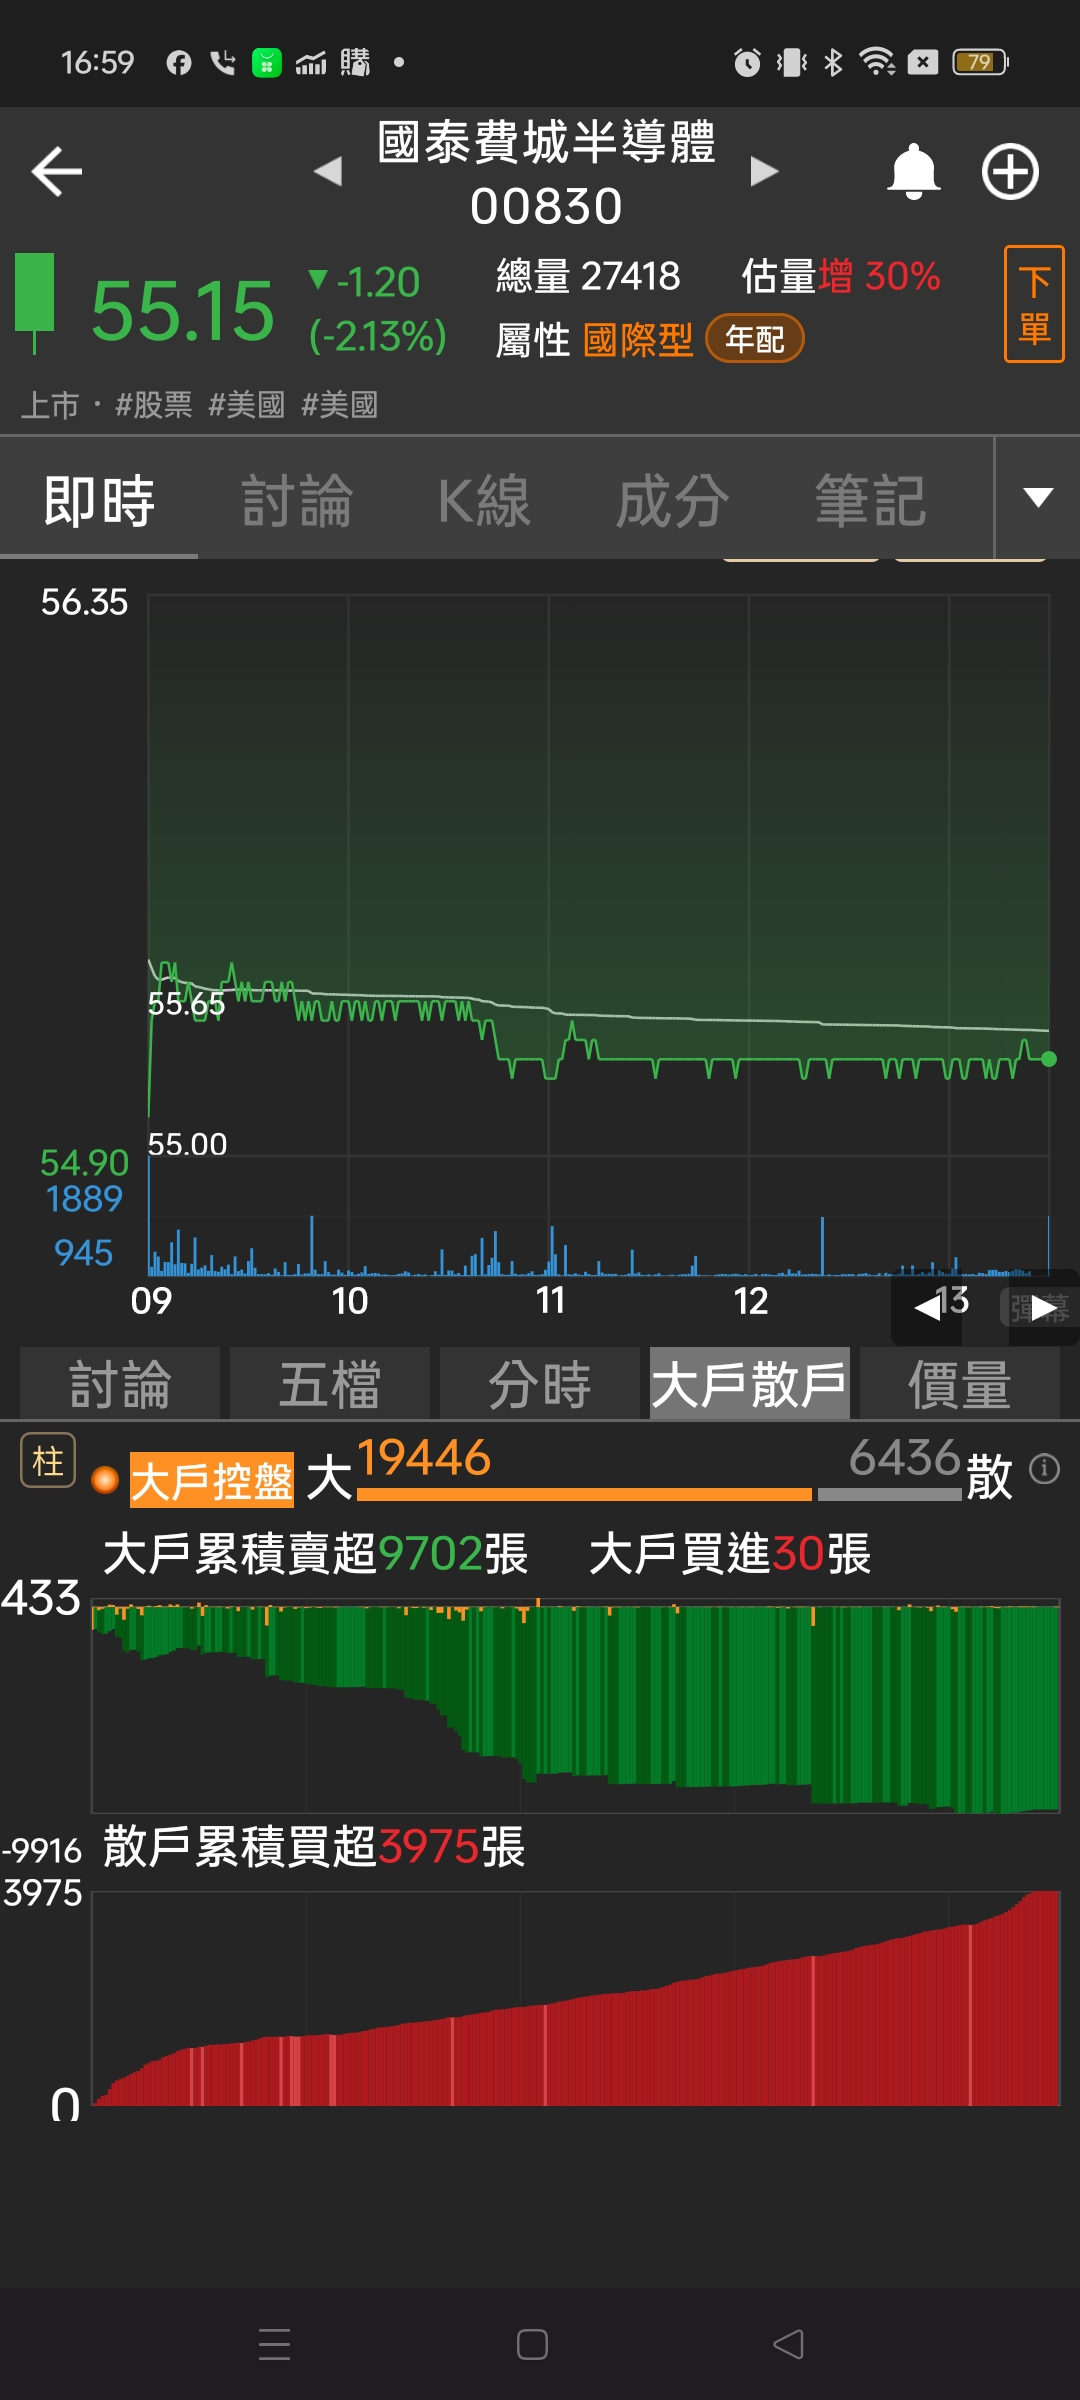Tap the 下單 order button
Image resolution: width=1080 pixels, height=2400 pixels.
pyautogui.click(x=1034, y=304)
